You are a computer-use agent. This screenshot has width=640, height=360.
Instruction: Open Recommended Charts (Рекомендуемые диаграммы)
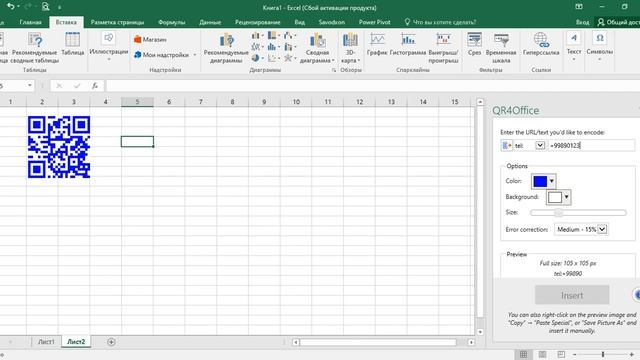coord(226,48)
